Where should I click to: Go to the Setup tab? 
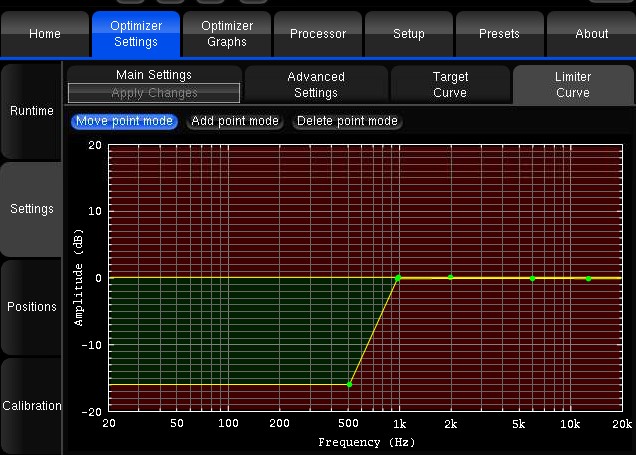[x=409, y=34]
